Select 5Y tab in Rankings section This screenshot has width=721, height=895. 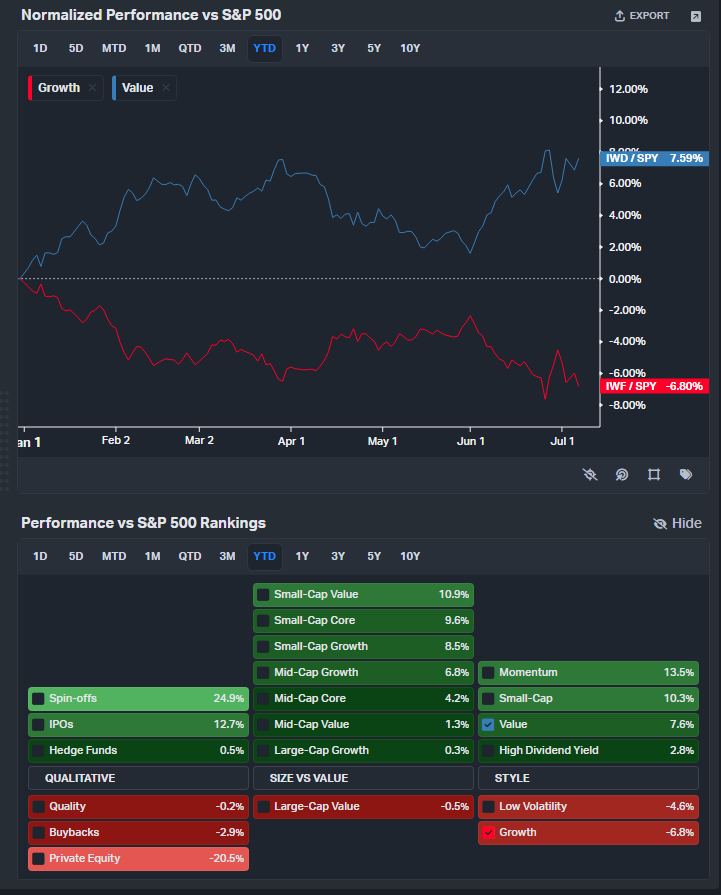point(374,557)
